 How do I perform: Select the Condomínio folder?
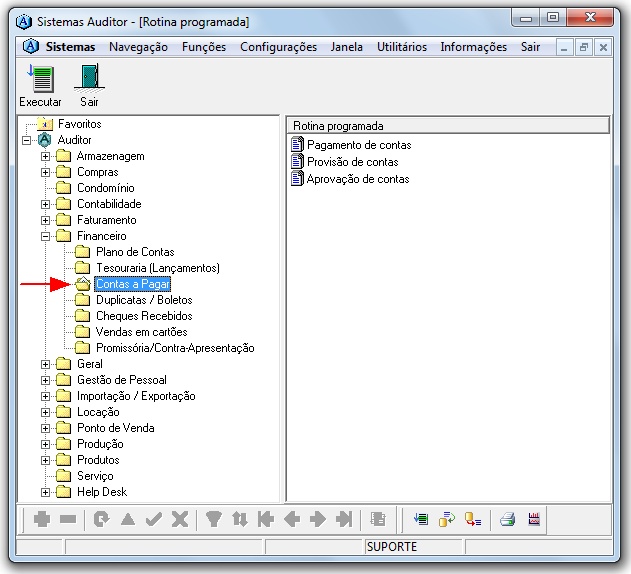pyautogui.click(x=105, y=188)
